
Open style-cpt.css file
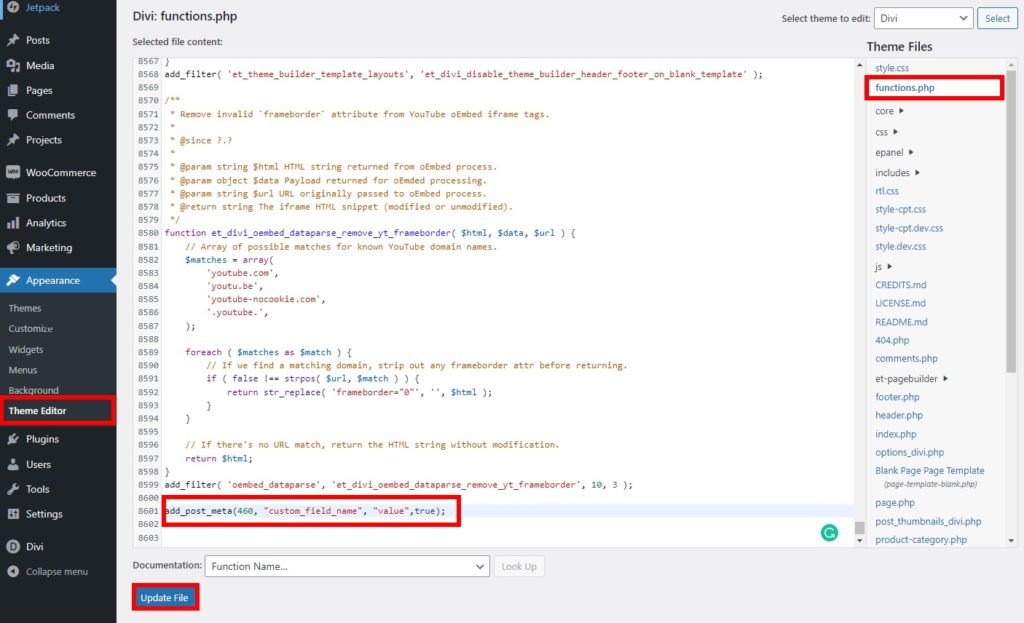pos(901,209)
